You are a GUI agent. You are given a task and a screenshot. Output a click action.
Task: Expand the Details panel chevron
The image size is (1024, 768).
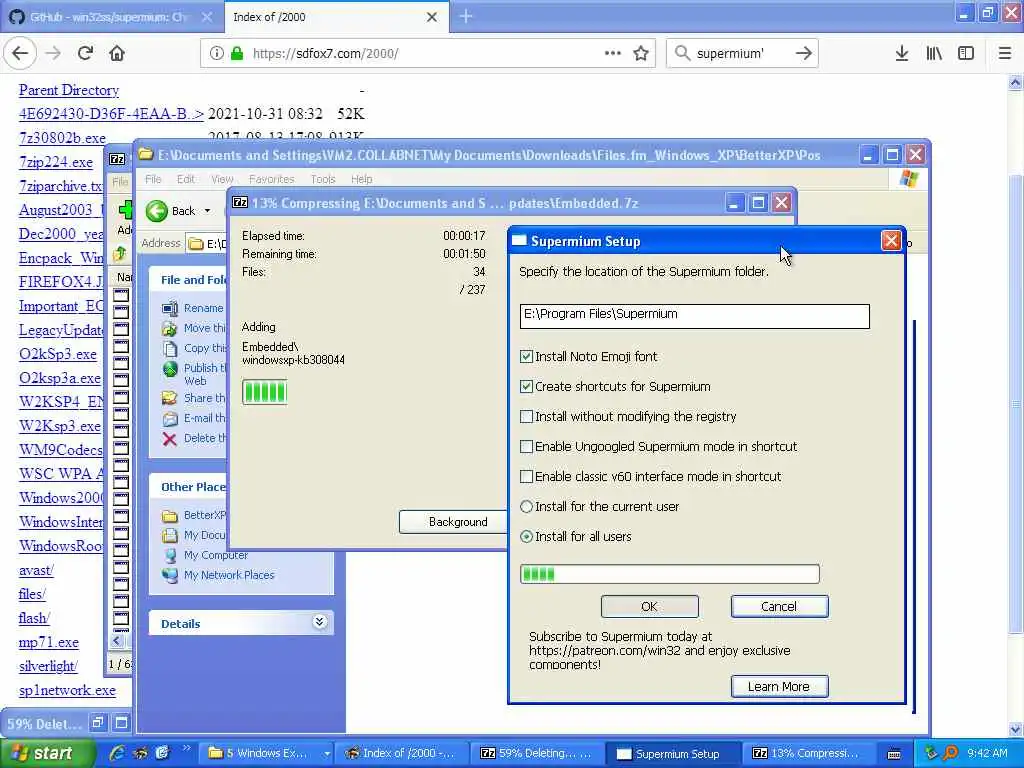pyautogui.click(x=319, y=621)
